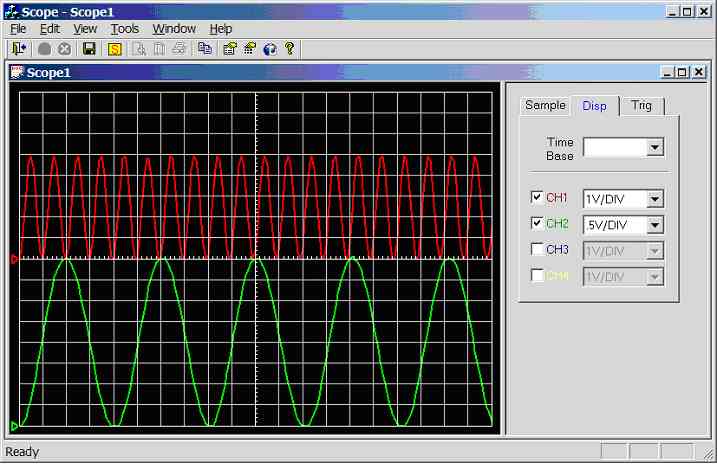Image resolution: width=717 pixels, height=464 pixels.
Task: Uncheck the CH1 channel checkbox
Action: tap(537, 197)
